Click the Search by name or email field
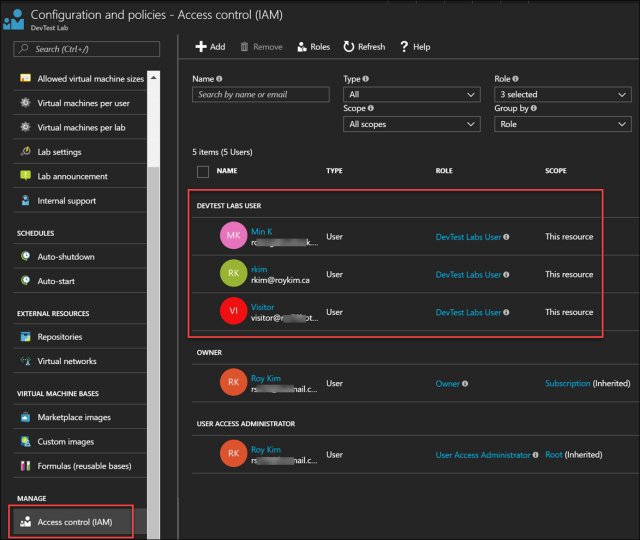Image resolution: width=640 pixels, height=540 pixels. pyautogui.click(x=260, y=94)
